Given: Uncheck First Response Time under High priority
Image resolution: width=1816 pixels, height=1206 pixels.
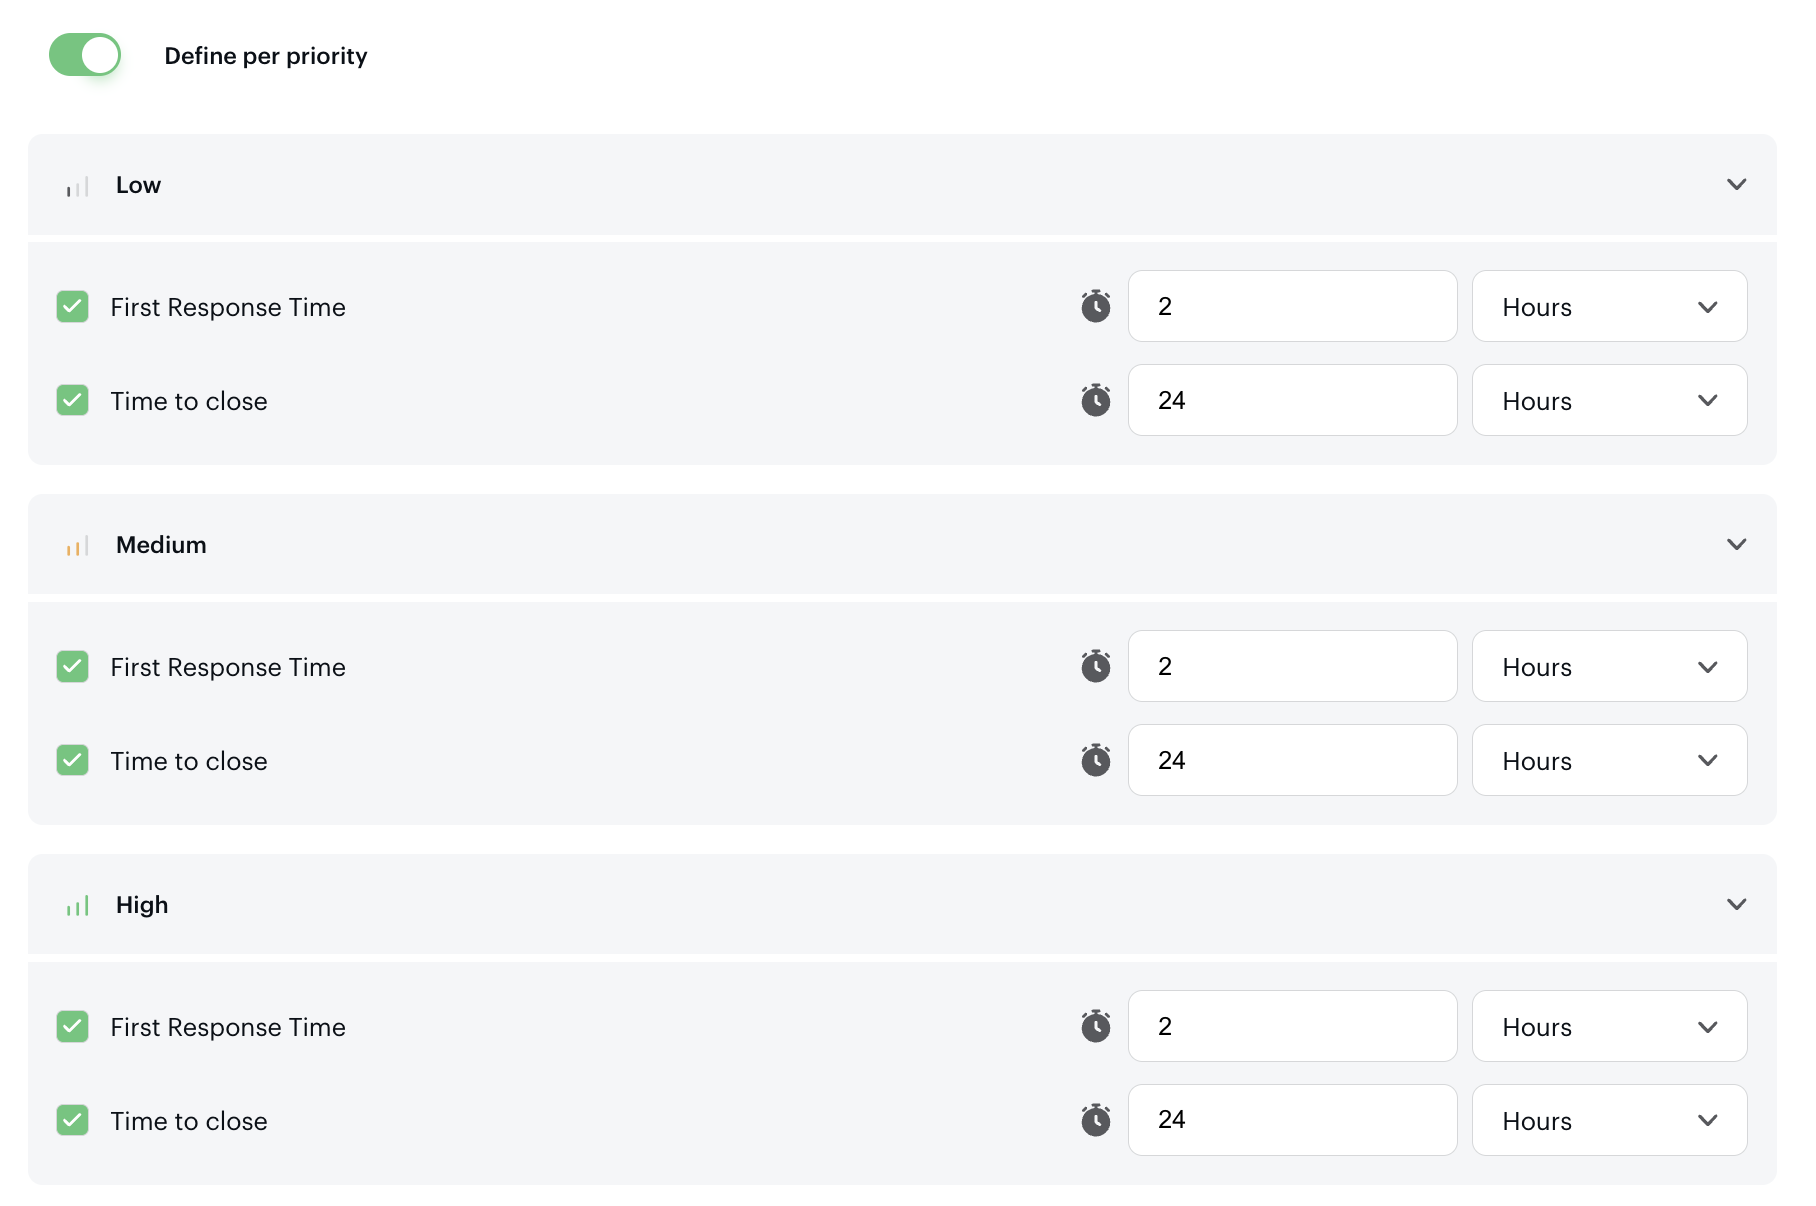Looking at the screenshot, I should coord(73,1026).
